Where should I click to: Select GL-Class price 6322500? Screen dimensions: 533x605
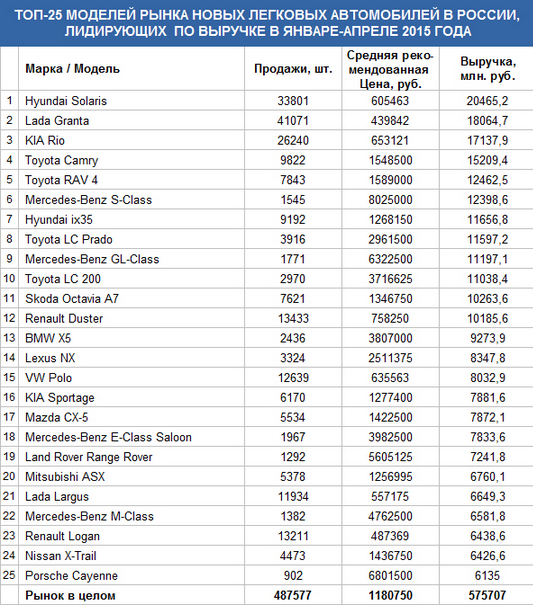(x=390, y=259)
